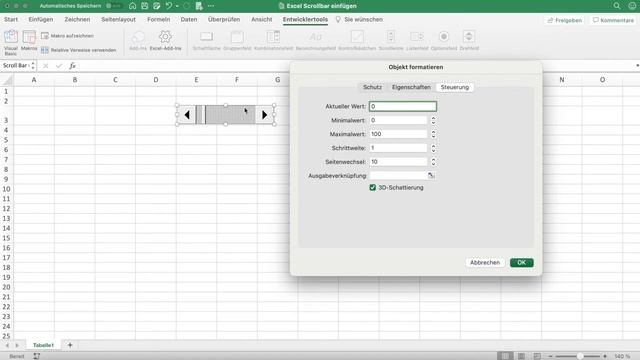
Task: Open the Daten ribbon tab
Action: 189,19
